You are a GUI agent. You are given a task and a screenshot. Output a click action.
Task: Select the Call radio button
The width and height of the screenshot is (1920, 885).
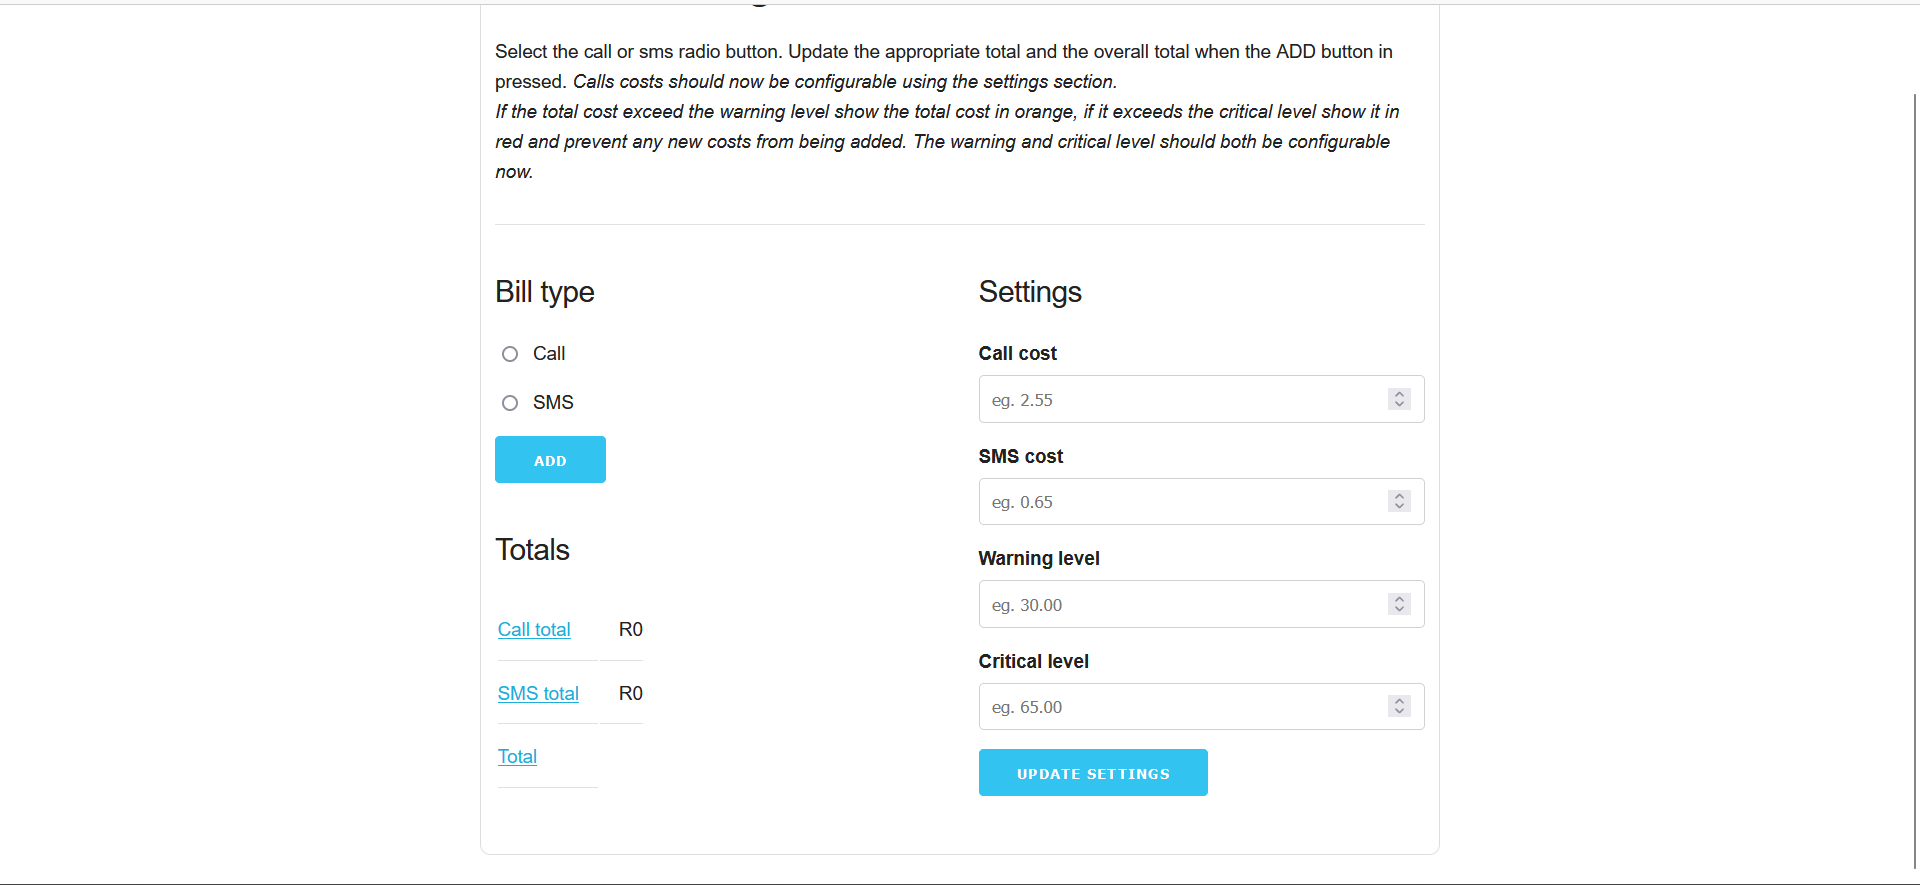[510, 354]
